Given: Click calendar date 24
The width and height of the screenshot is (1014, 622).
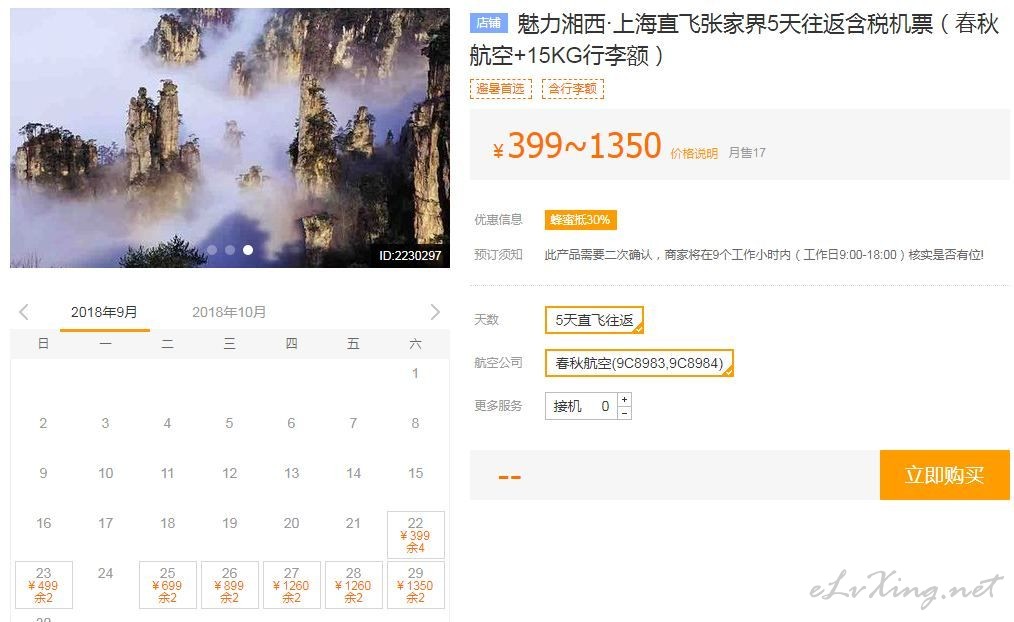Looking at the screenshot, I should 105,573.
